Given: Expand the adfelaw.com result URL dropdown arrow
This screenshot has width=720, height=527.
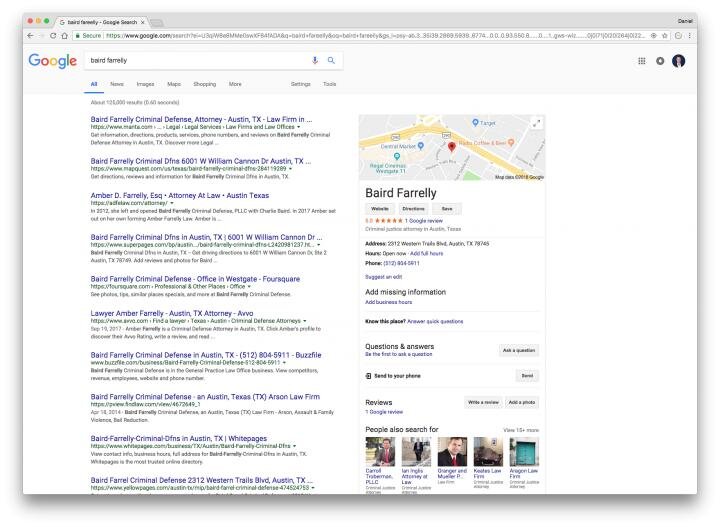Looking at the screenshot, I should tap(172, 203).
